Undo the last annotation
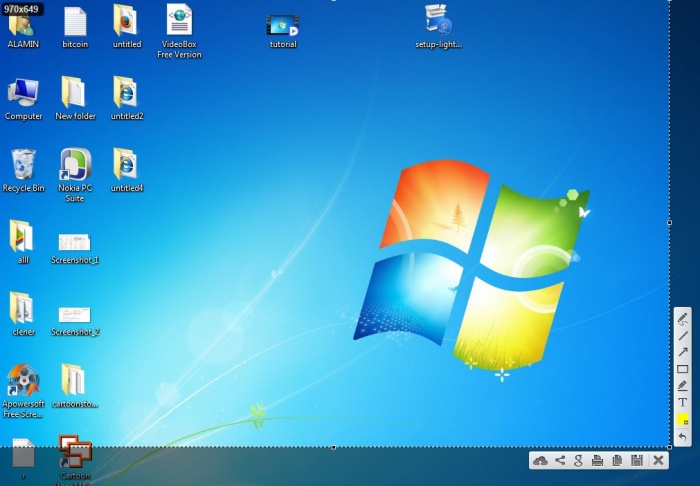700x486 pixels. pyautogui.click(x=682, y=436)
